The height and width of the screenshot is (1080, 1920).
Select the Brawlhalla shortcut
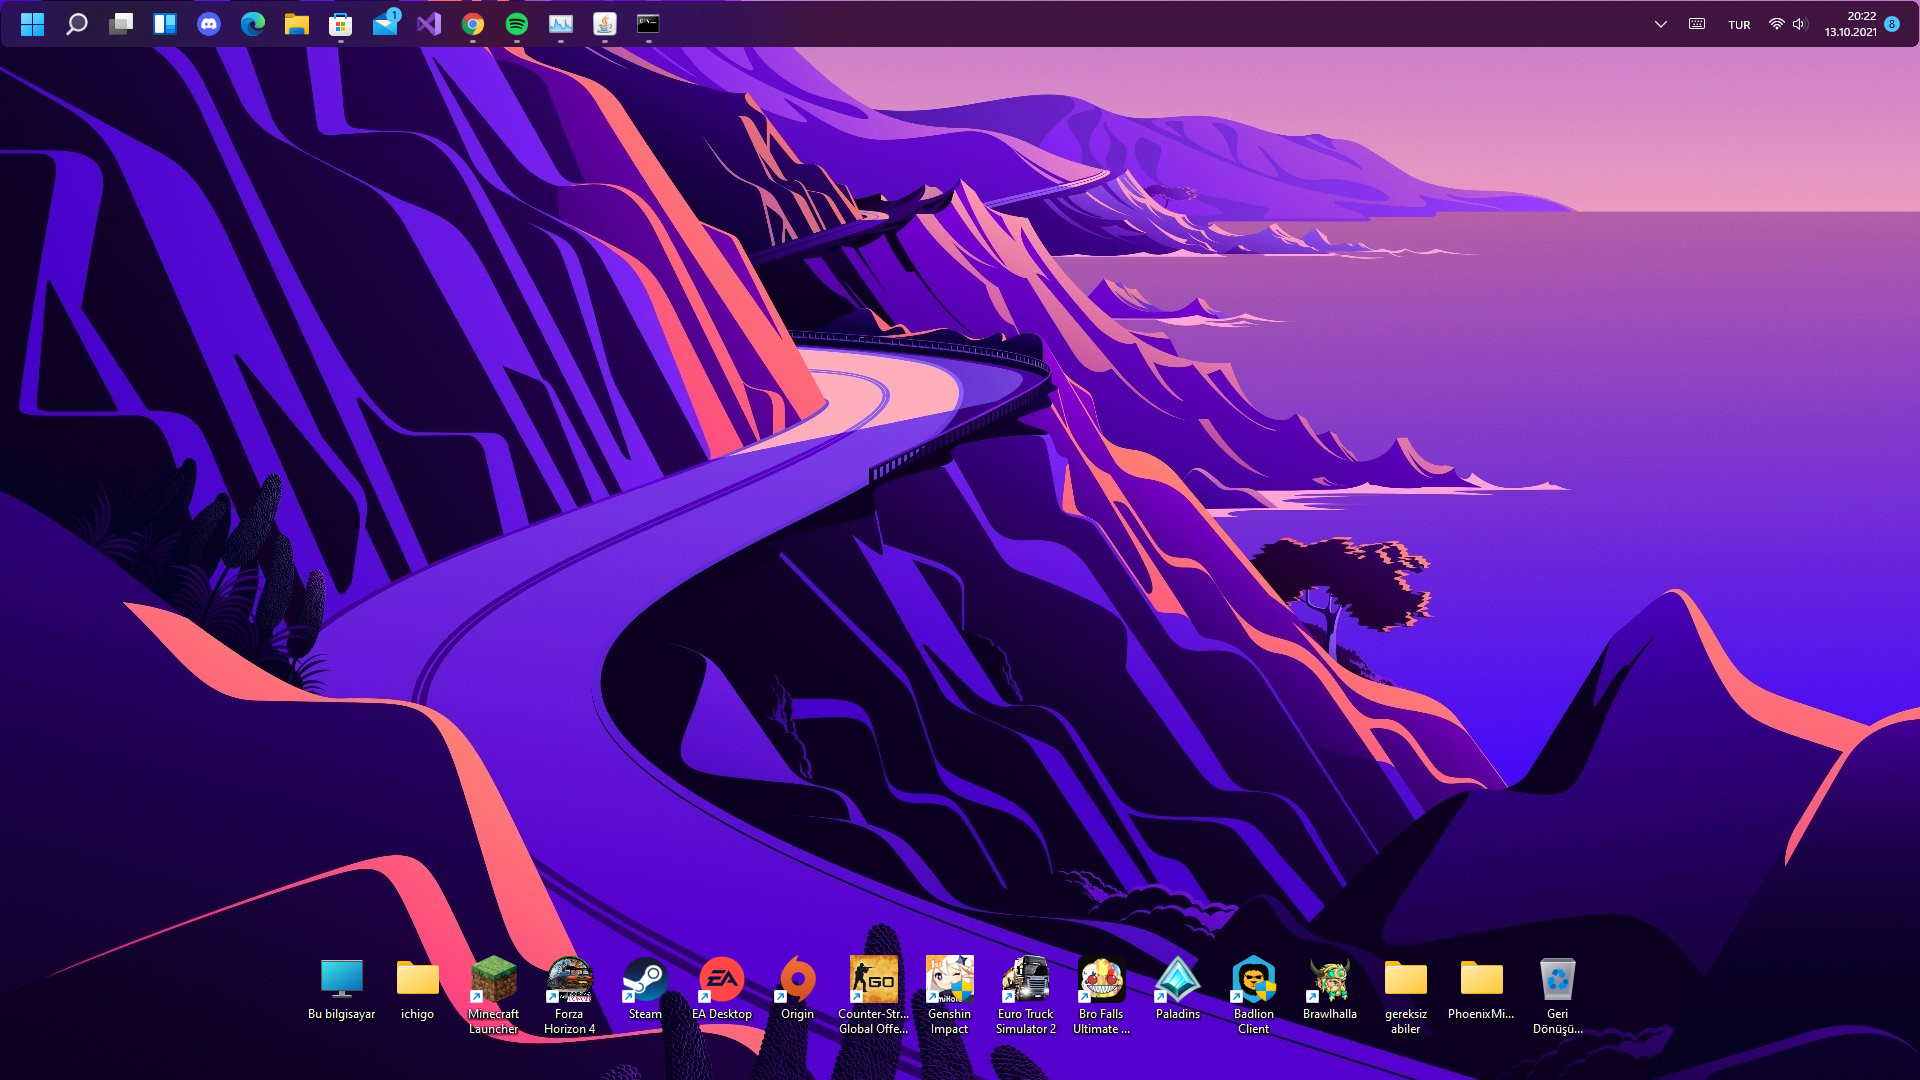pos(1329,989)
